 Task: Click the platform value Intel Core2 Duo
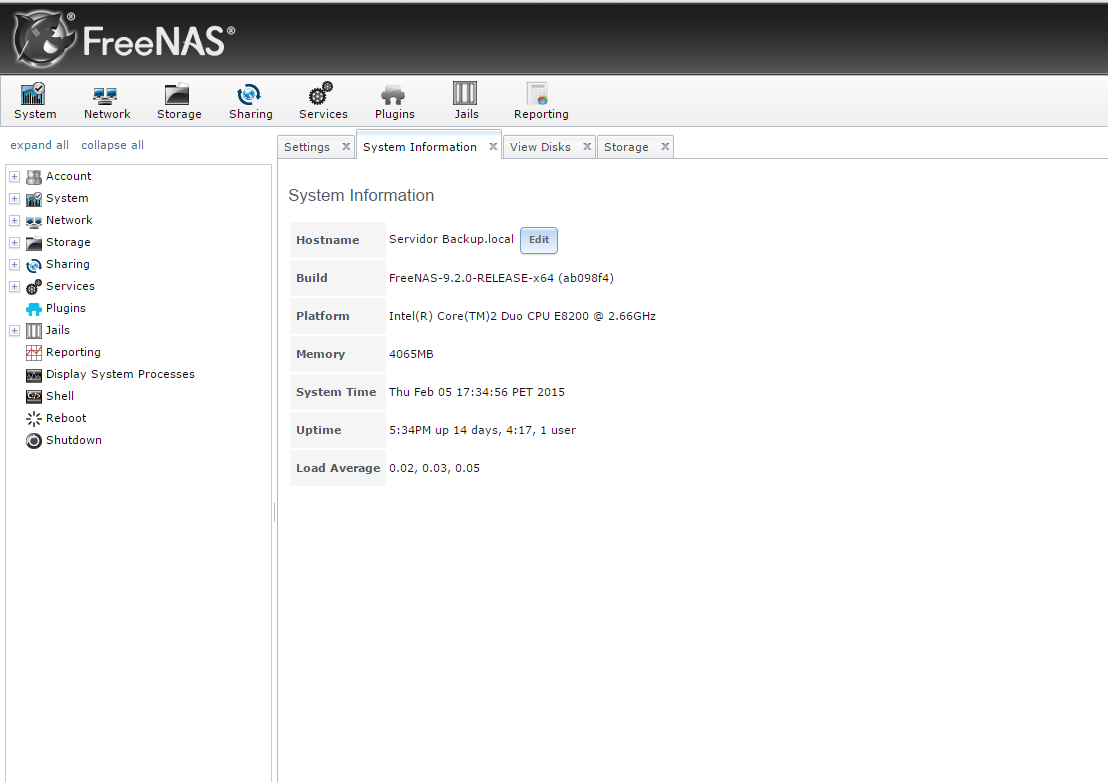pyautogui.click(x=522, y=316)
